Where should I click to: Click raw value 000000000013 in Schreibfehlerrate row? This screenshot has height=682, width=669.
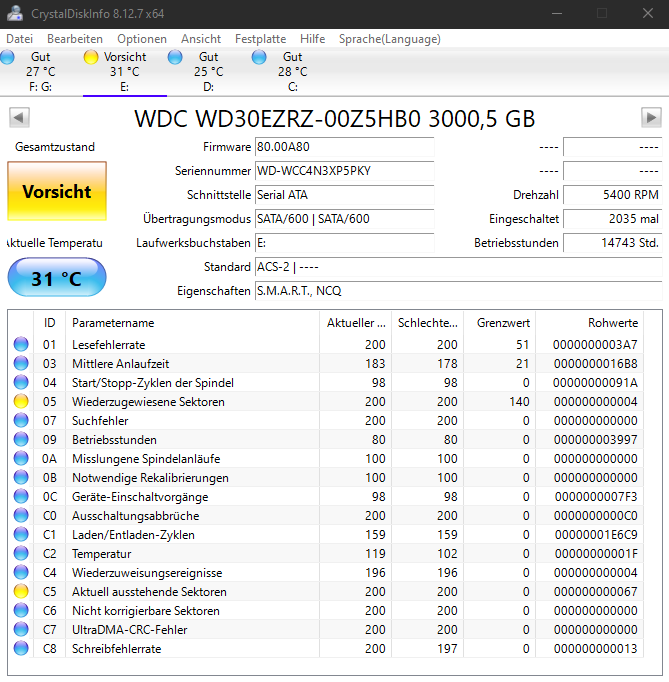tap(595, 649)
